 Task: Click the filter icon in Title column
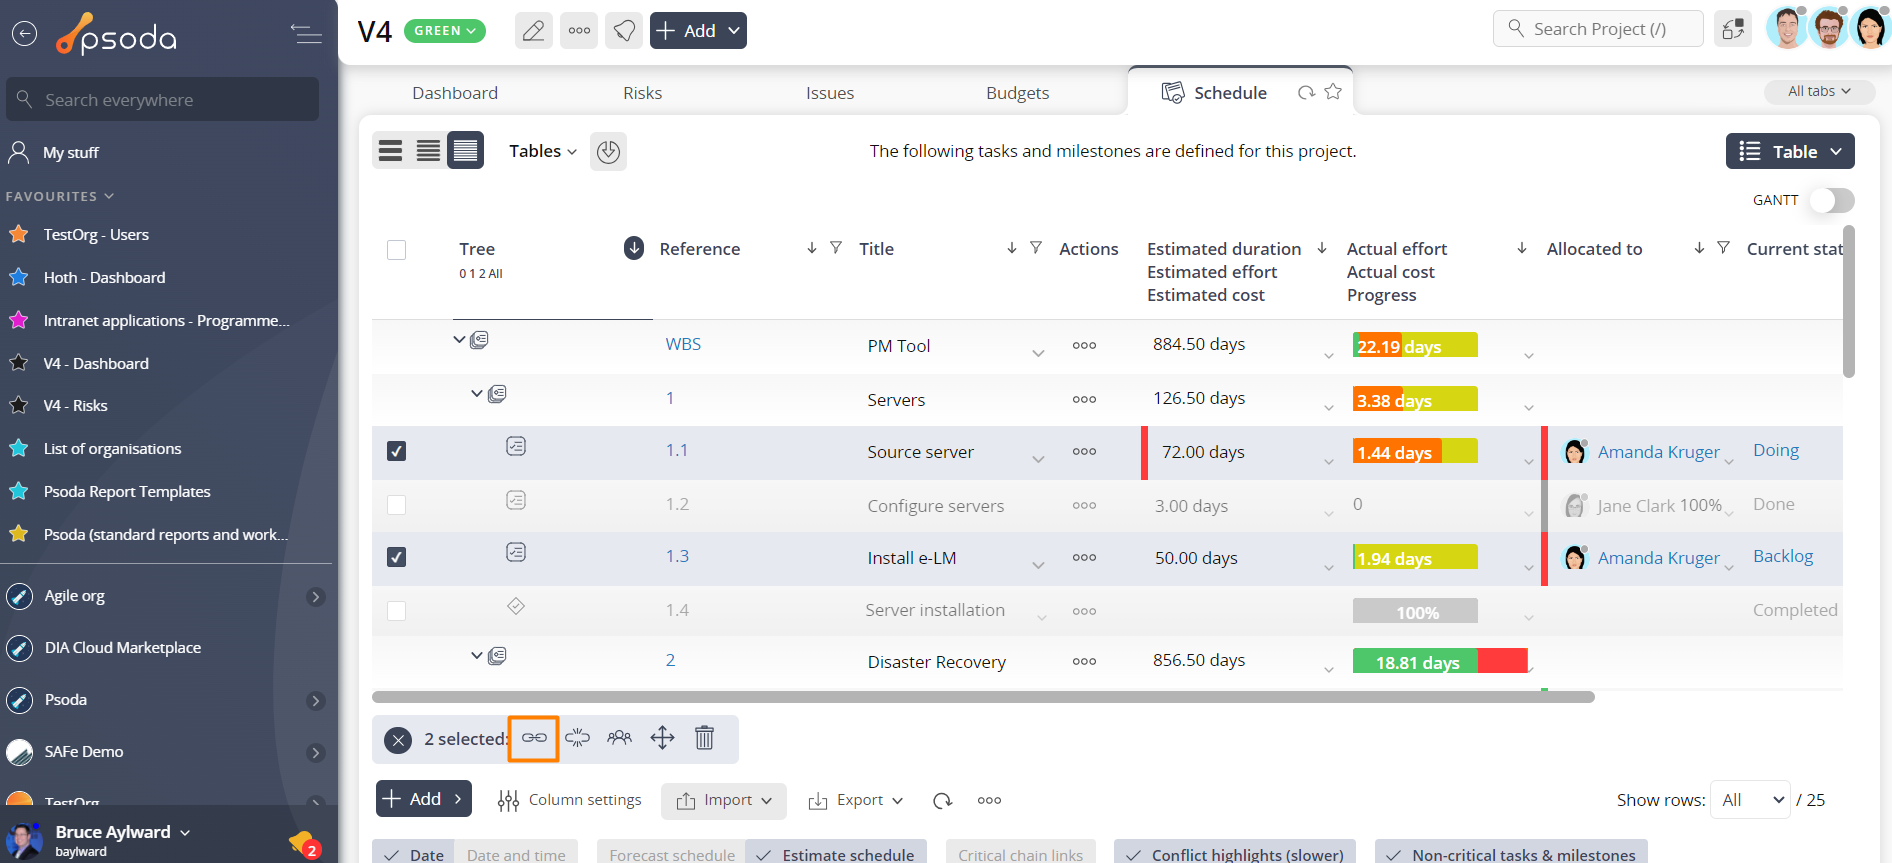tap(1036, 248)
